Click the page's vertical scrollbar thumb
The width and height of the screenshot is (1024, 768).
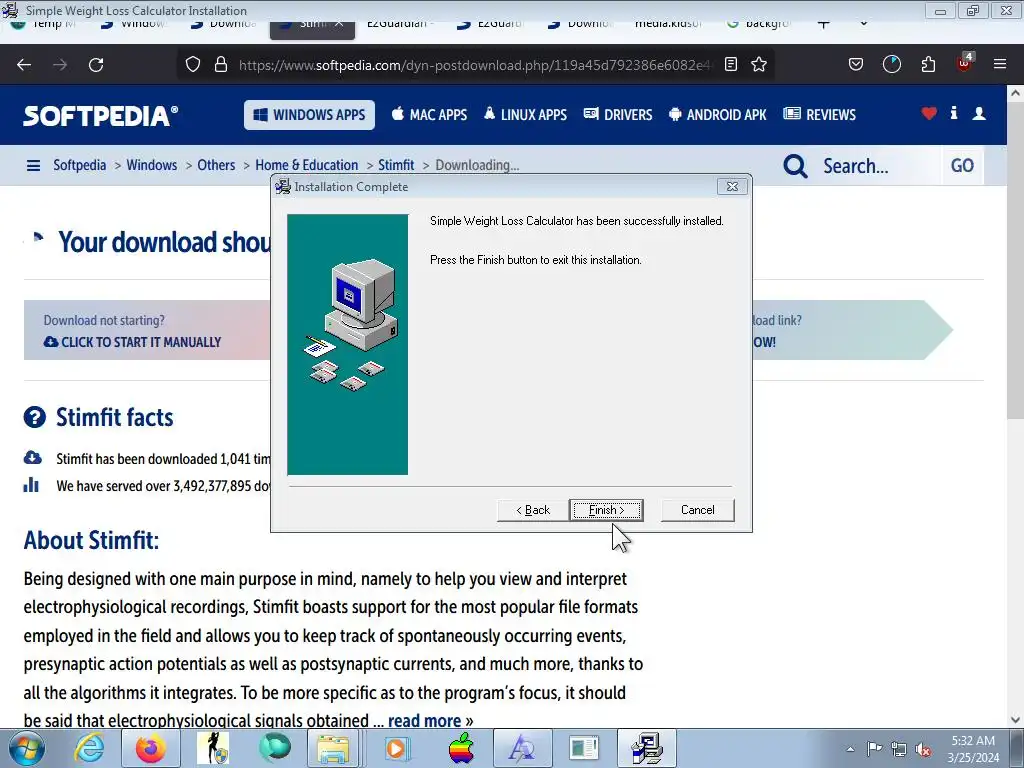(1016, 260)
